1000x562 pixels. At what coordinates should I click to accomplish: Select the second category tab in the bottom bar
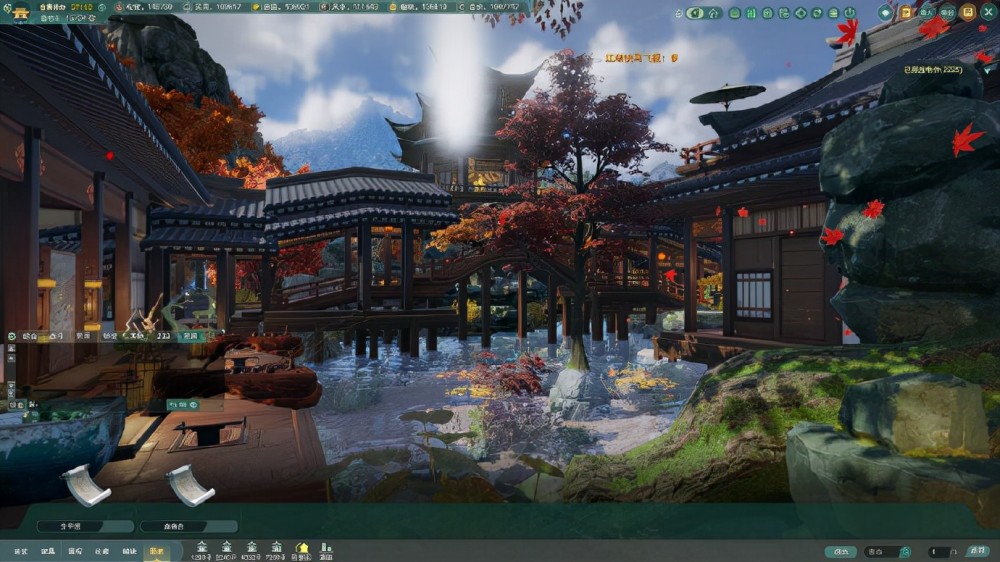(48, 551)
